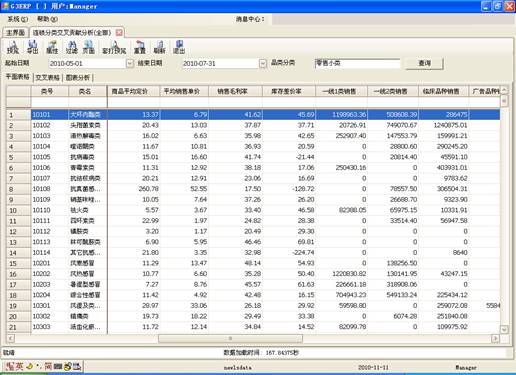
Task: Sort by the 类号 column header
Action: pos(50,91)
